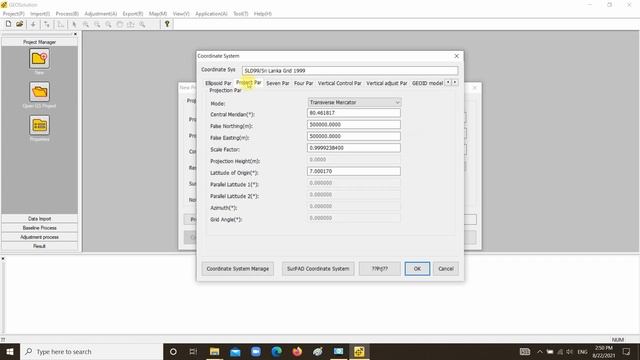Screen dimensions: 640x360
Task: Open Mail app from the taskbar
Action: pyautogui.click(x=235, y=351)
